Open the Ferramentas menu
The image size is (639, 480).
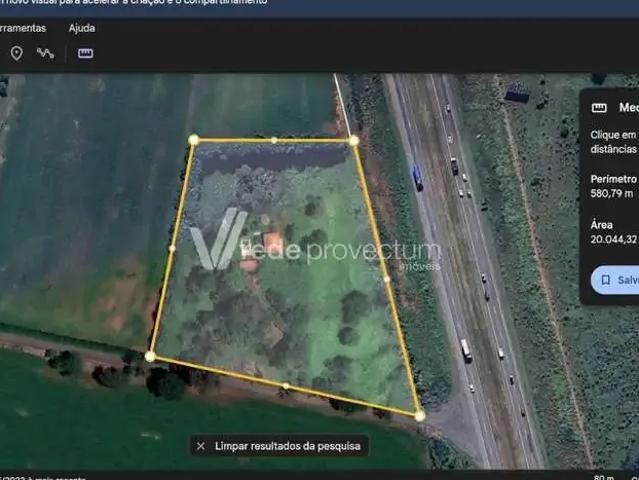(x=23, y=28)
